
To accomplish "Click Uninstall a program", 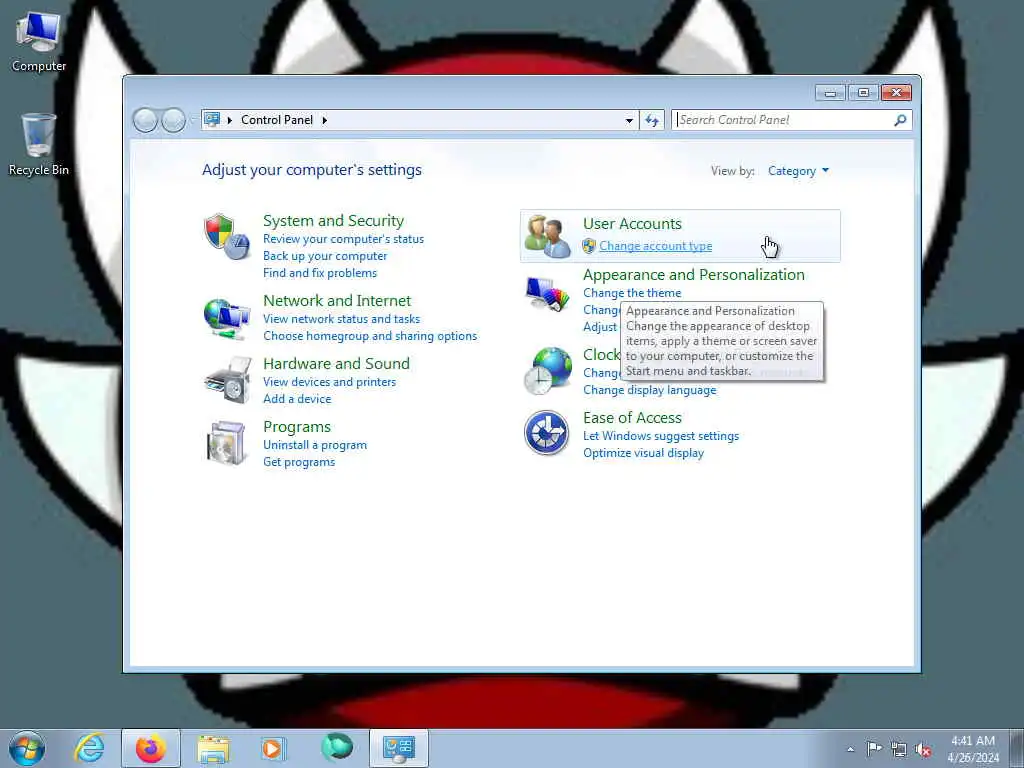I will pyautogui.click(x=315, y=445).
